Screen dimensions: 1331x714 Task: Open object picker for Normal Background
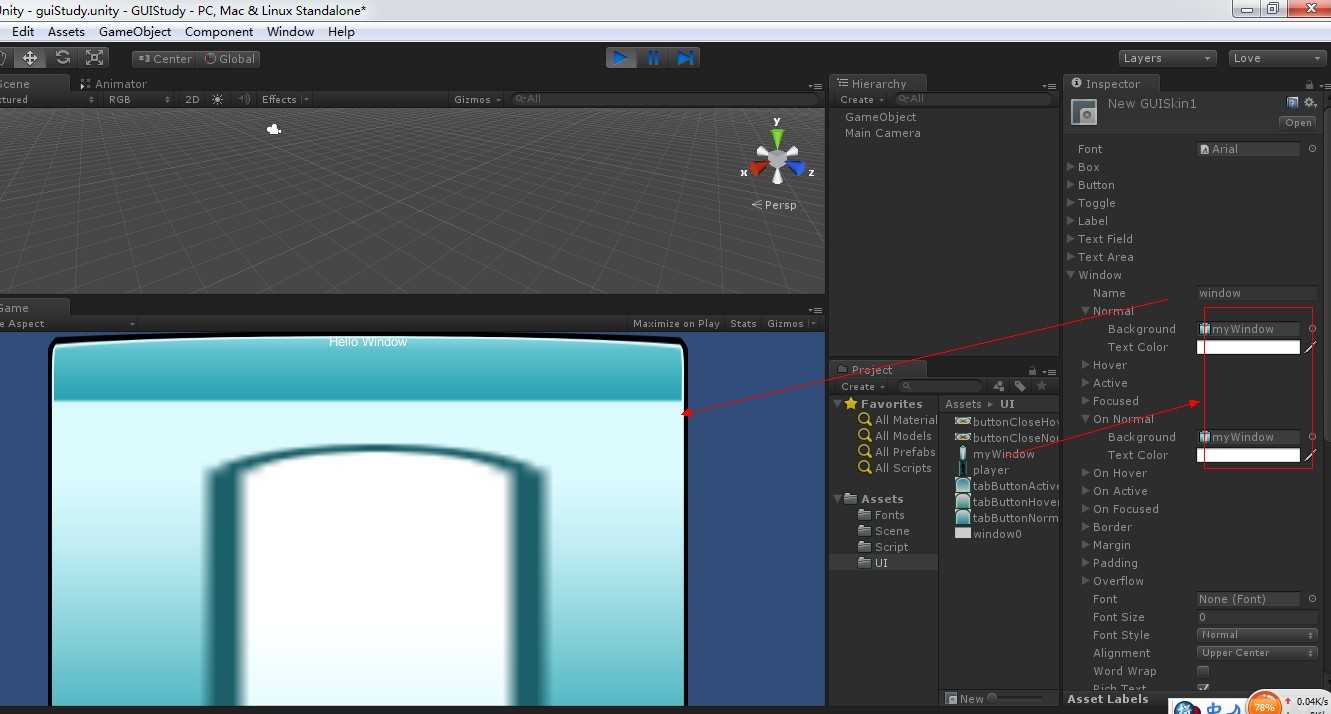point(1312,329)
